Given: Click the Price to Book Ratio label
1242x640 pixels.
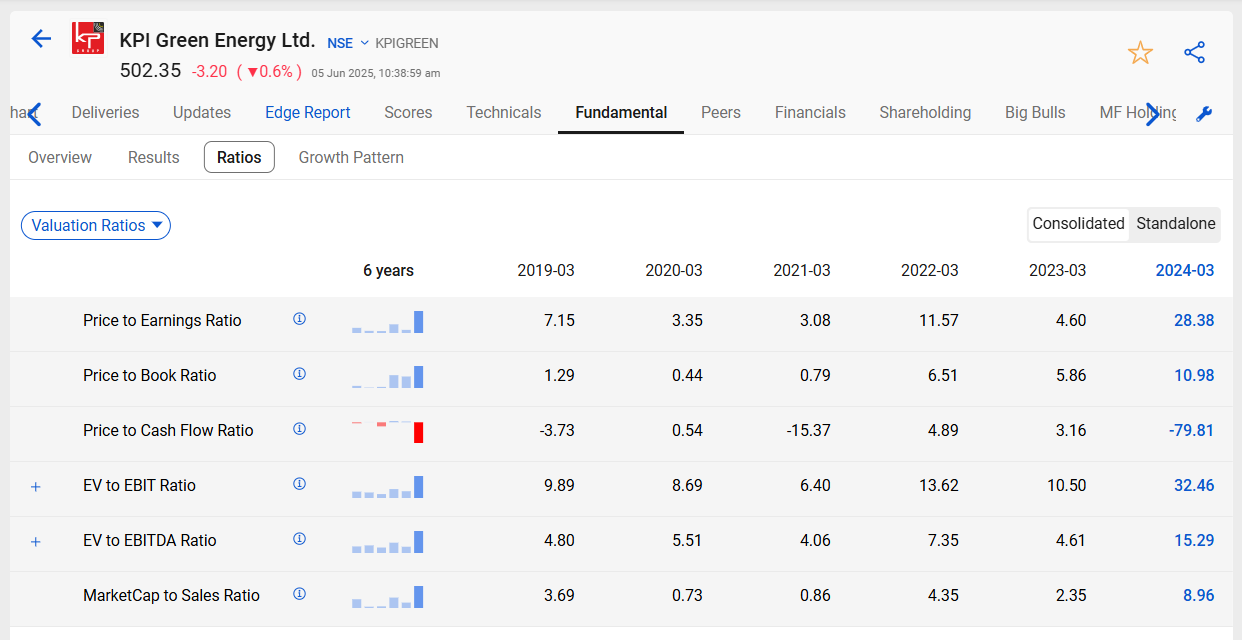Looking at the screenshot, I should 150,376.
